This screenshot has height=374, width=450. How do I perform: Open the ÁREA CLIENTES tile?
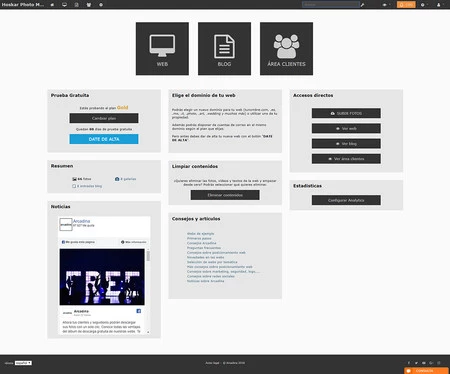[286, 49]
